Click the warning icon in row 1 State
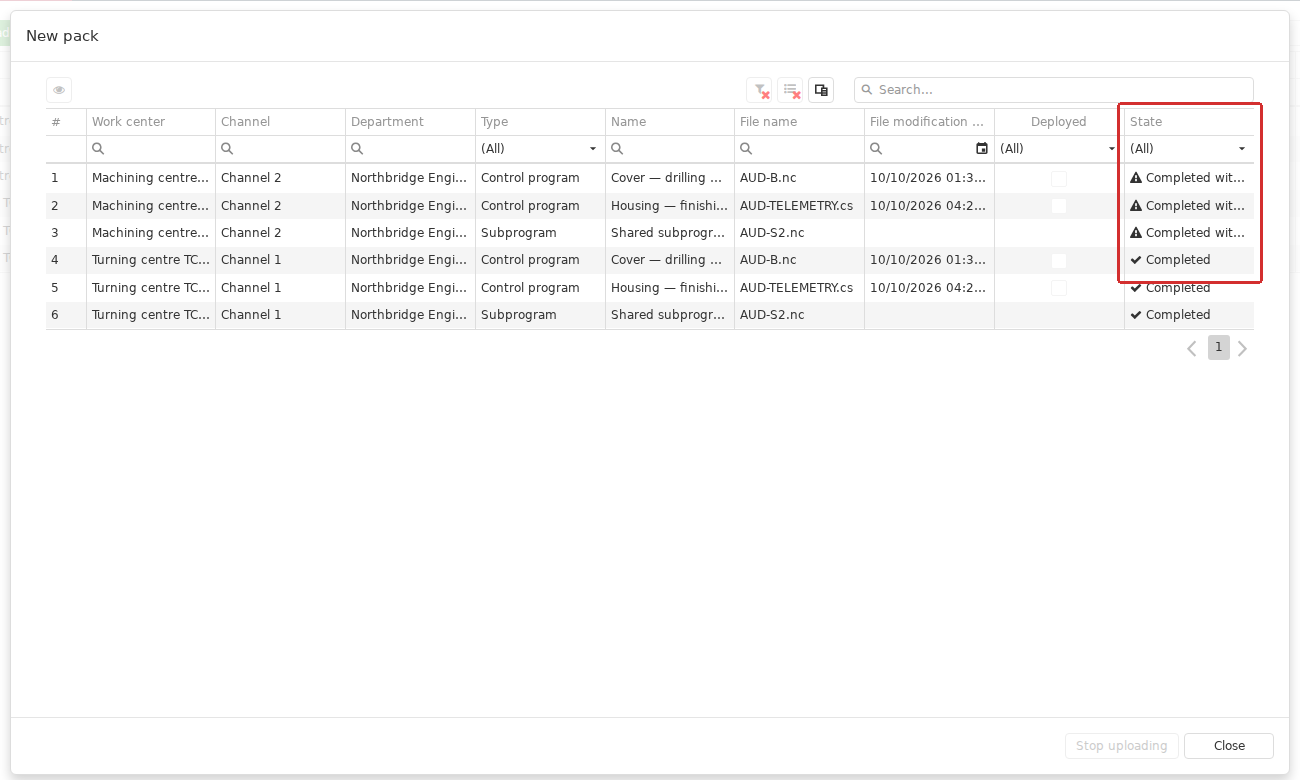Image resolution: width=1300 pixels, height=780 pixels. coord(1136,178)
